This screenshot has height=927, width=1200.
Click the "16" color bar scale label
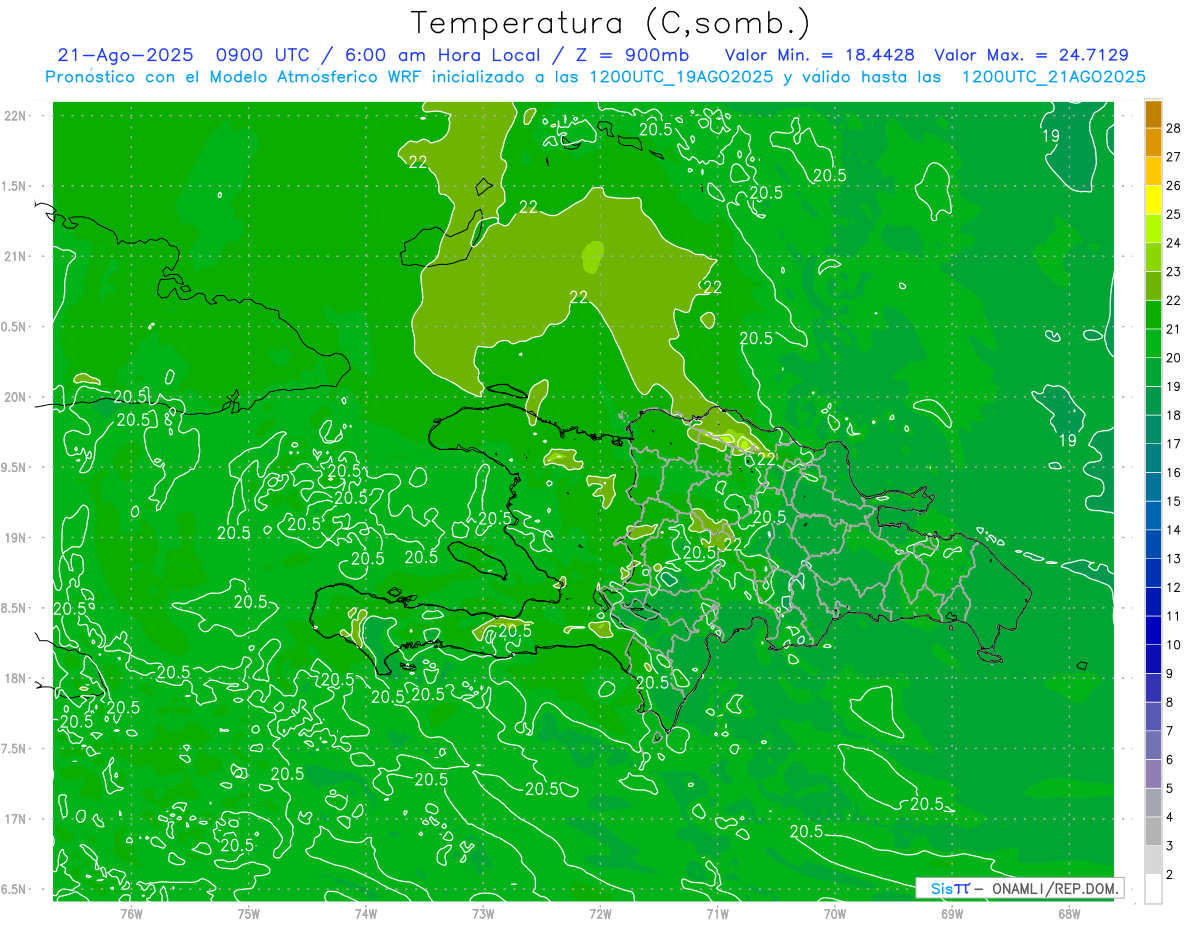pos(1174,472)
